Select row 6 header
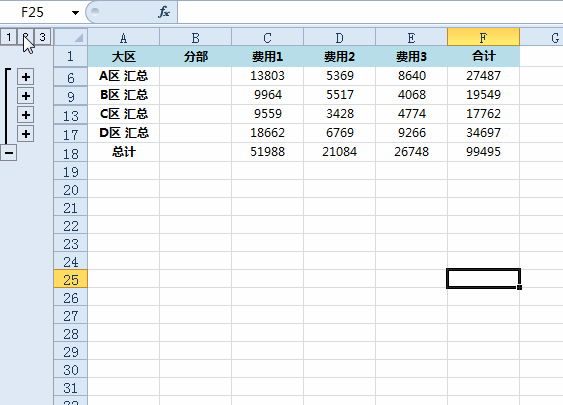Viewport: 563px width, 405px height. pyautogui.click(x=71, y=76)
